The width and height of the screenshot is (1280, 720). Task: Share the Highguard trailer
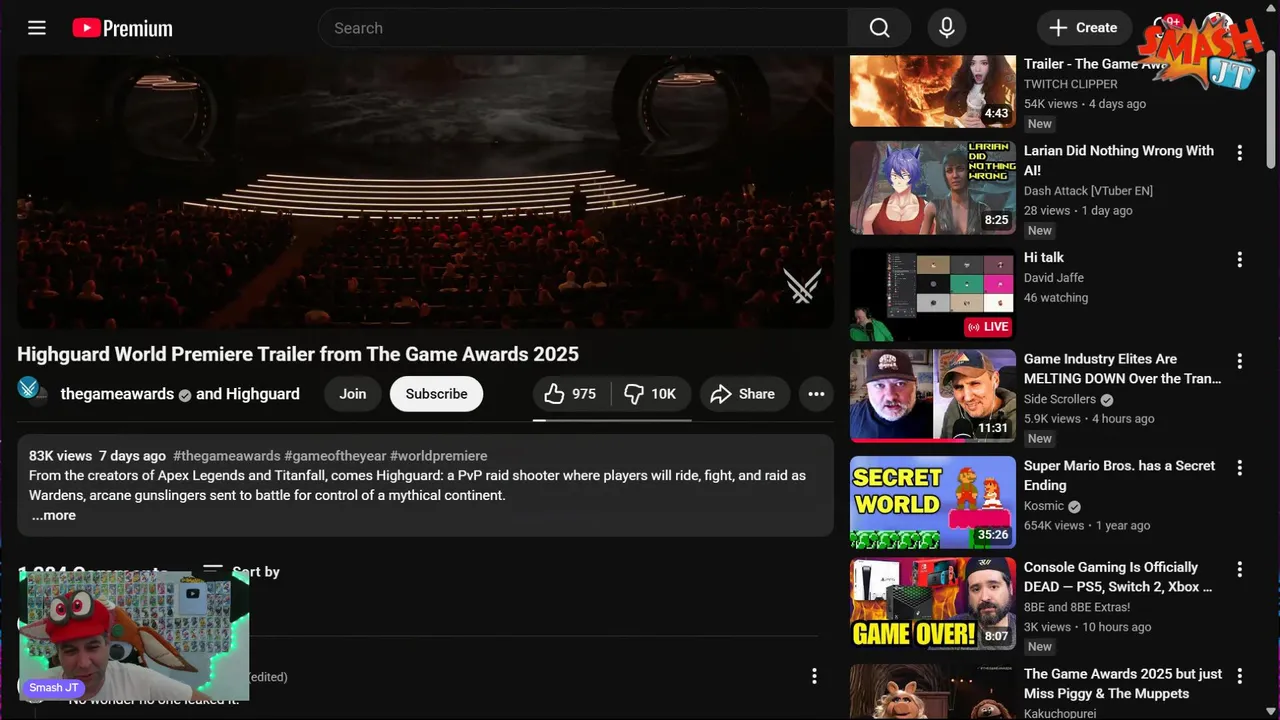pyautogui.click(x=744, y=394)
